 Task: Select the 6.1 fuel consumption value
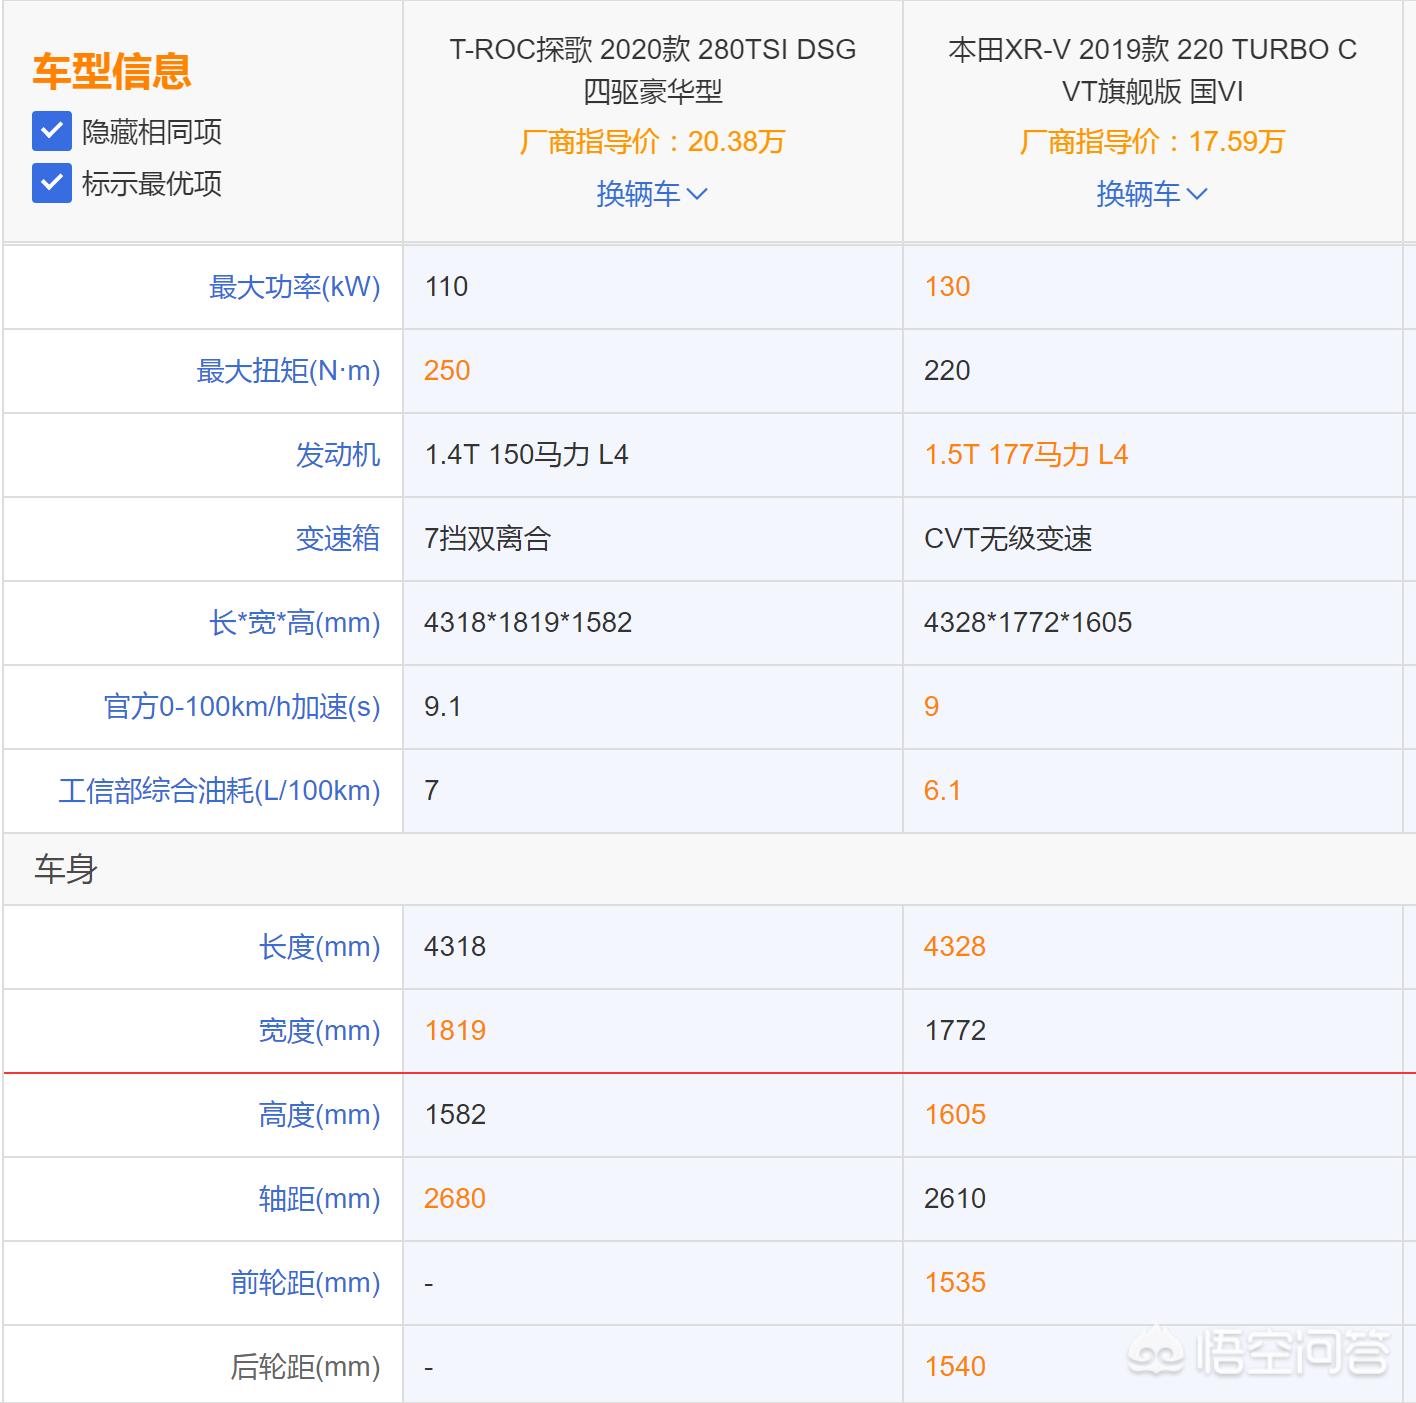pyautogui.click(x=942, y=791)
